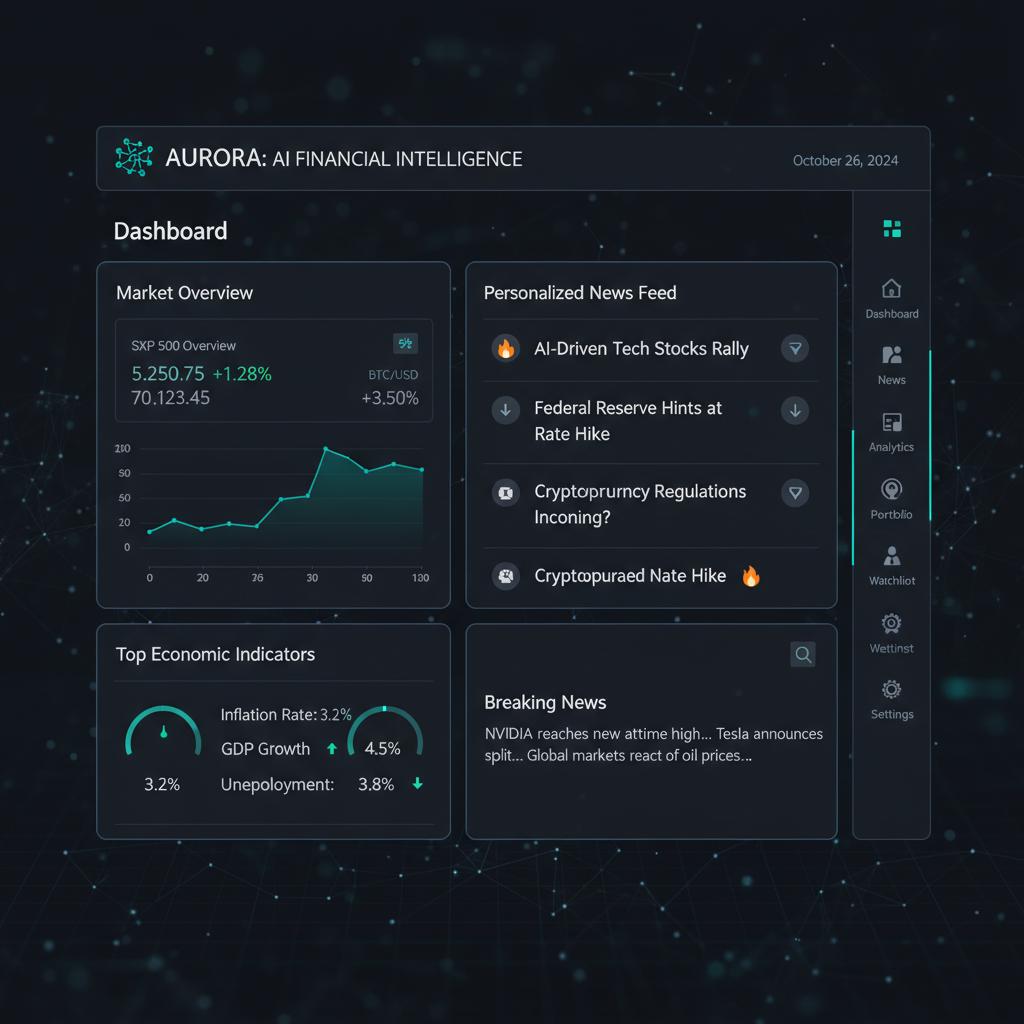
Task: Click the Aurora network logo icon
Action: click(134, 158)
